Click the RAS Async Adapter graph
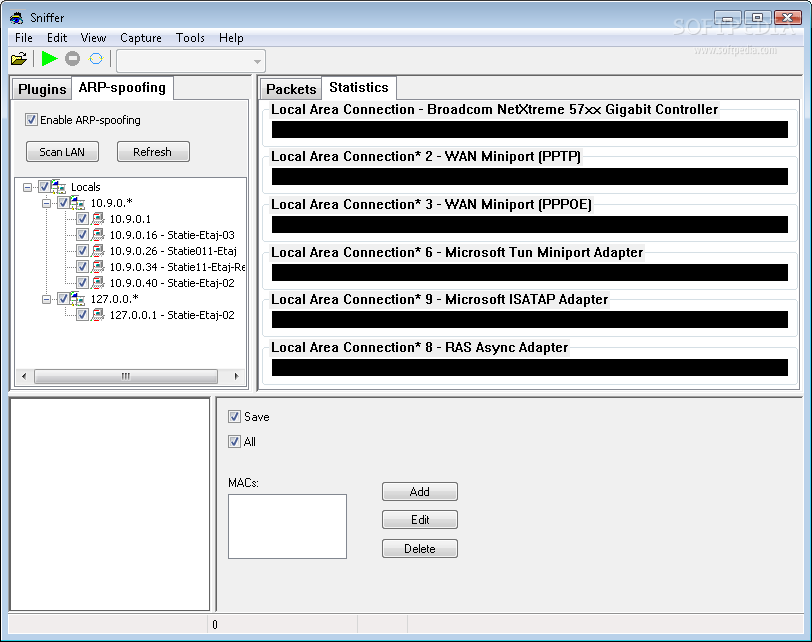The width and height of the screenshot is (812, 642). tap(530, 368)
